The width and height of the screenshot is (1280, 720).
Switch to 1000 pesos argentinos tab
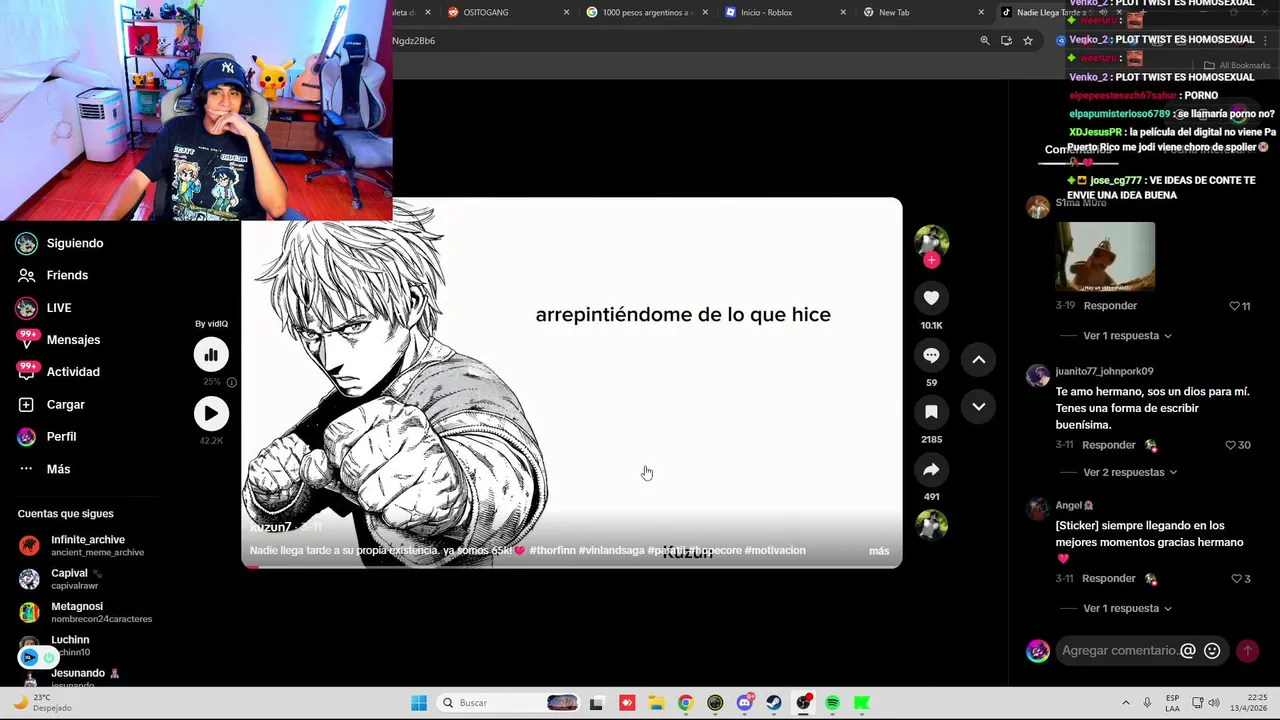coord(646,12)
